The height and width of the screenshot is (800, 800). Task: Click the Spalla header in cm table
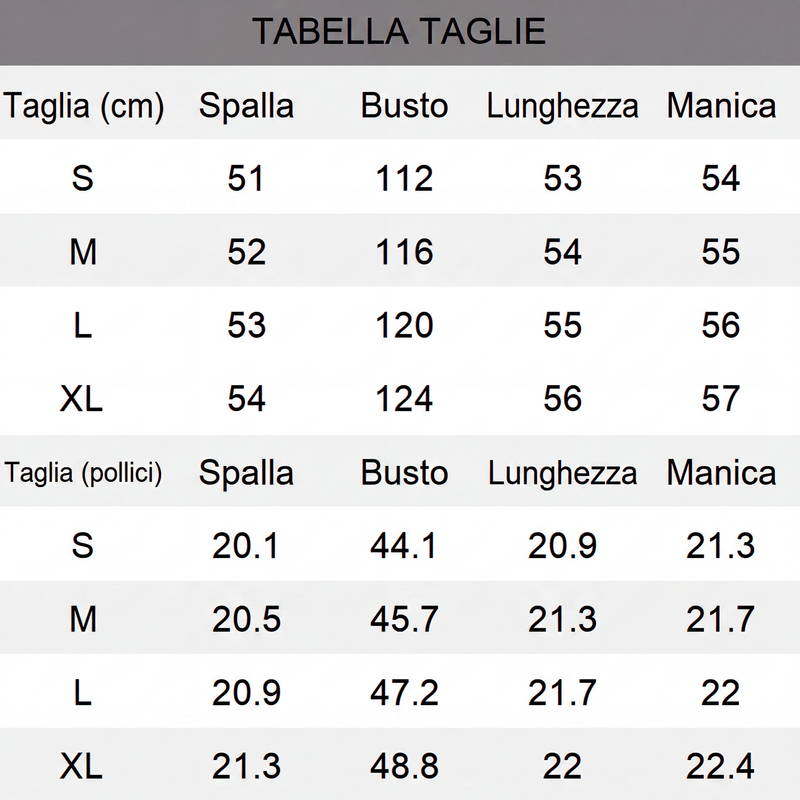pyautogui.click(x=246, y=107)
